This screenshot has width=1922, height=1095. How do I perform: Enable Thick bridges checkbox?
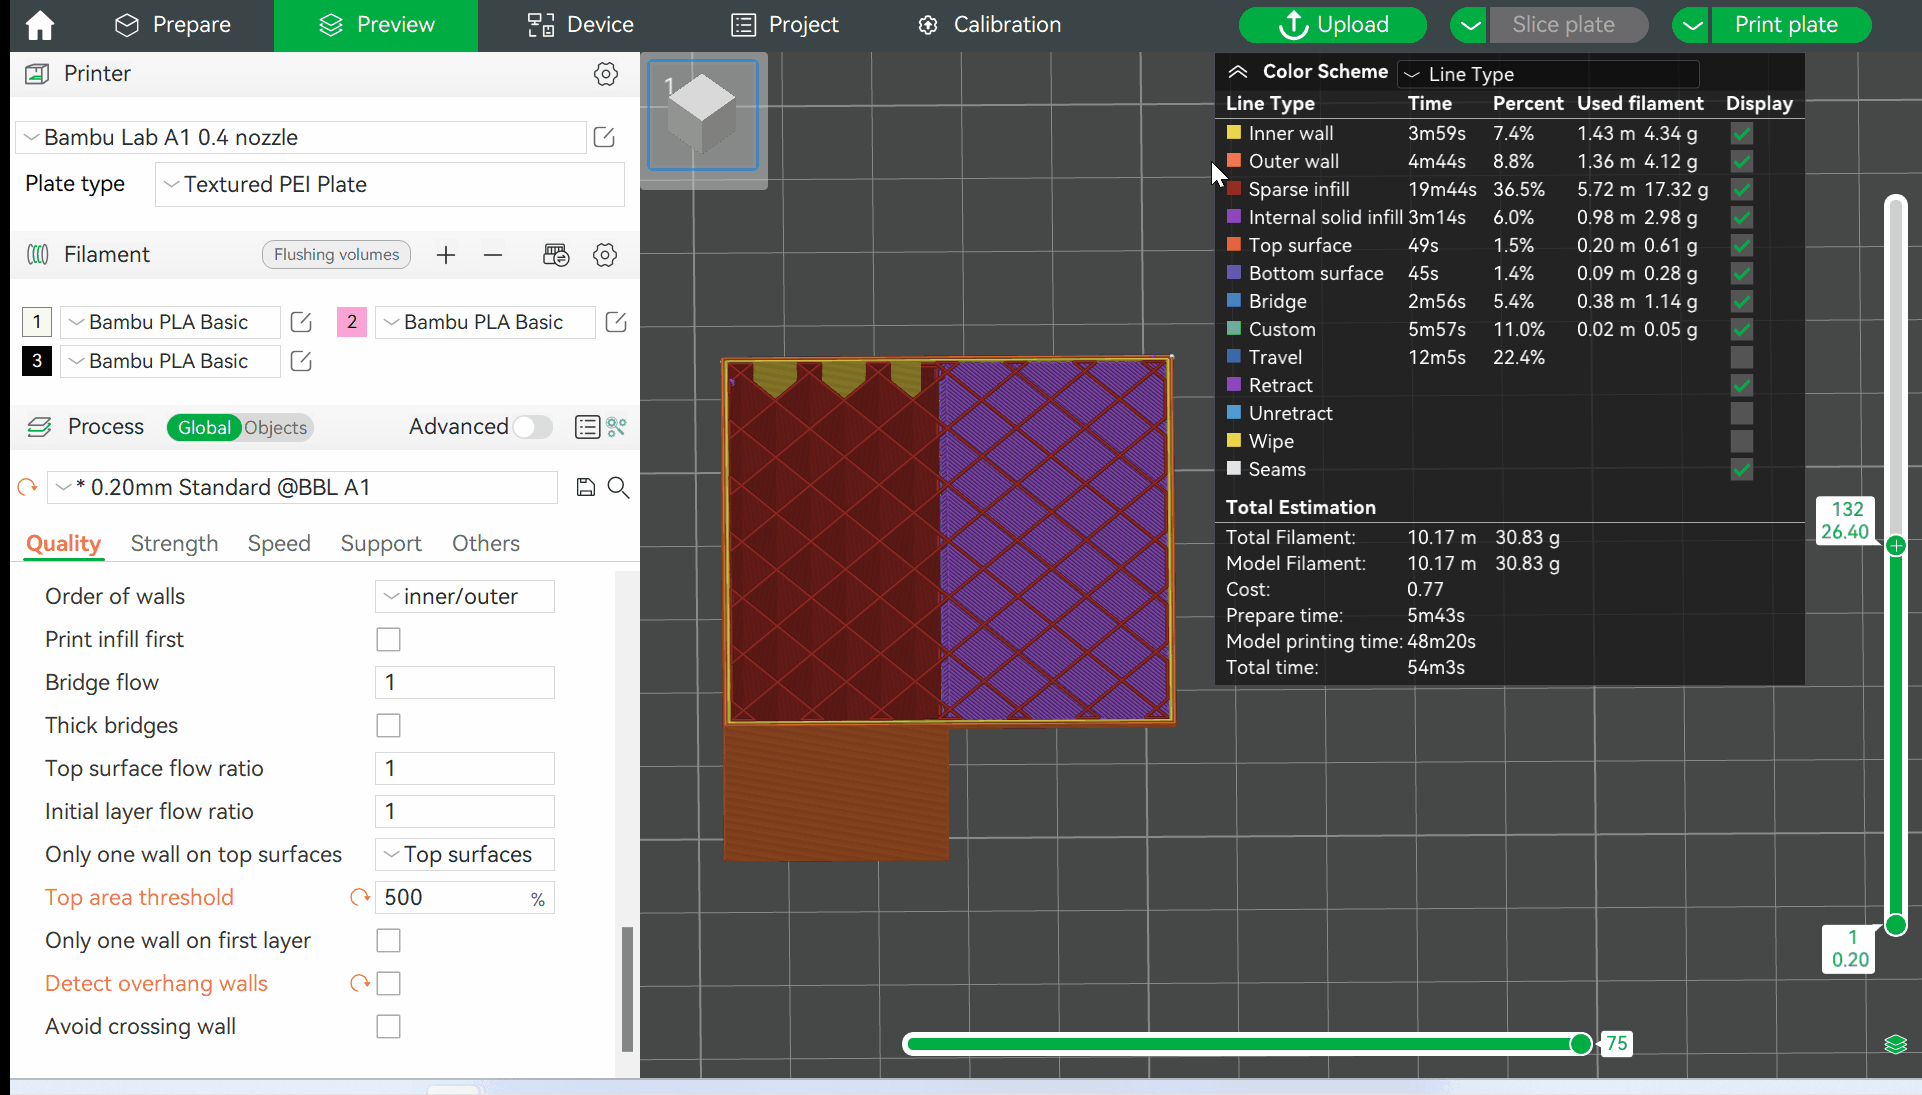(388, 724)
